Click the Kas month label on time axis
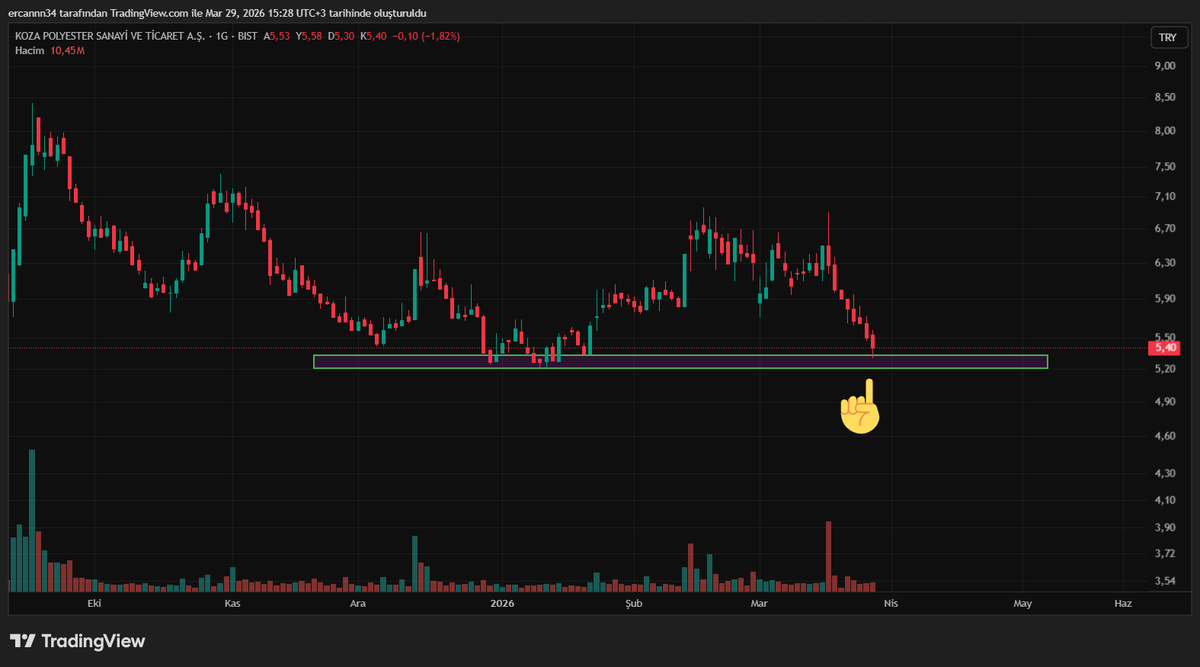Image resolution: width=1200 pixels, height=667 pixels. click(x=232, y=604)
